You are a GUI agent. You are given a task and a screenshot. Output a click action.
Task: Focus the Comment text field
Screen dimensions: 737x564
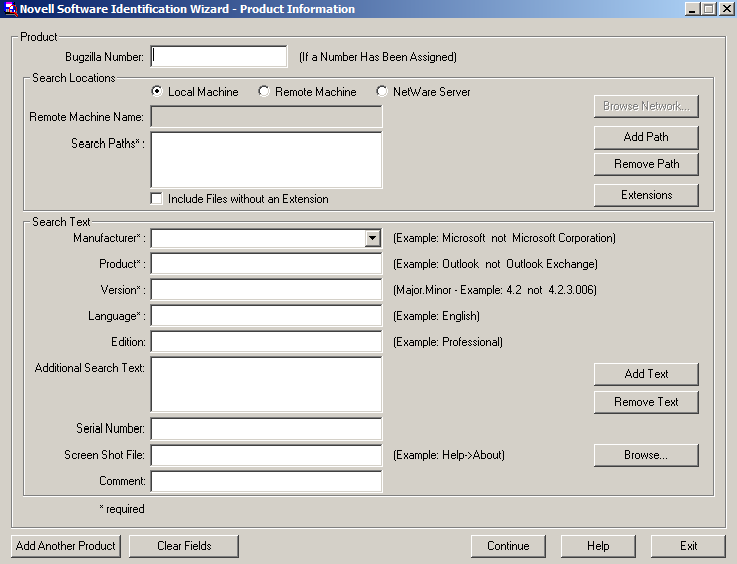coord(267,481)
